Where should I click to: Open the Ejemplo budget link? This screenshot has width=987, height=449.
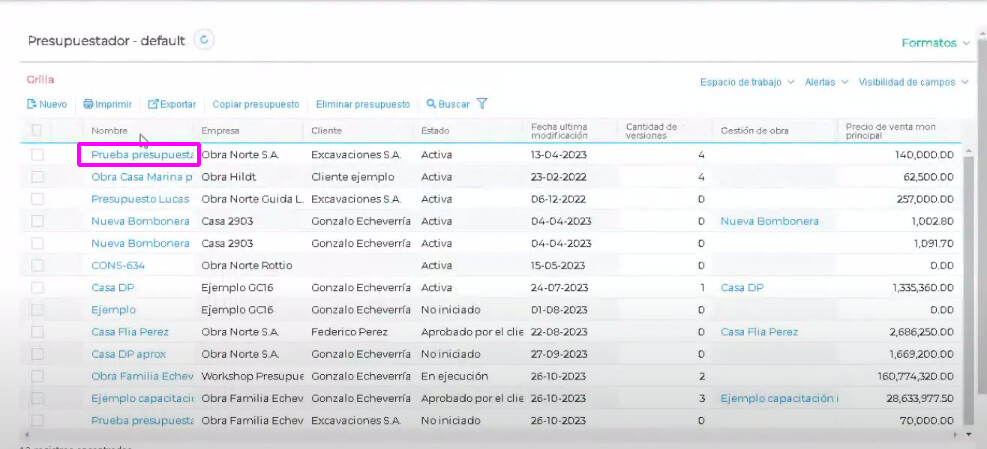(x=113, y=310)
